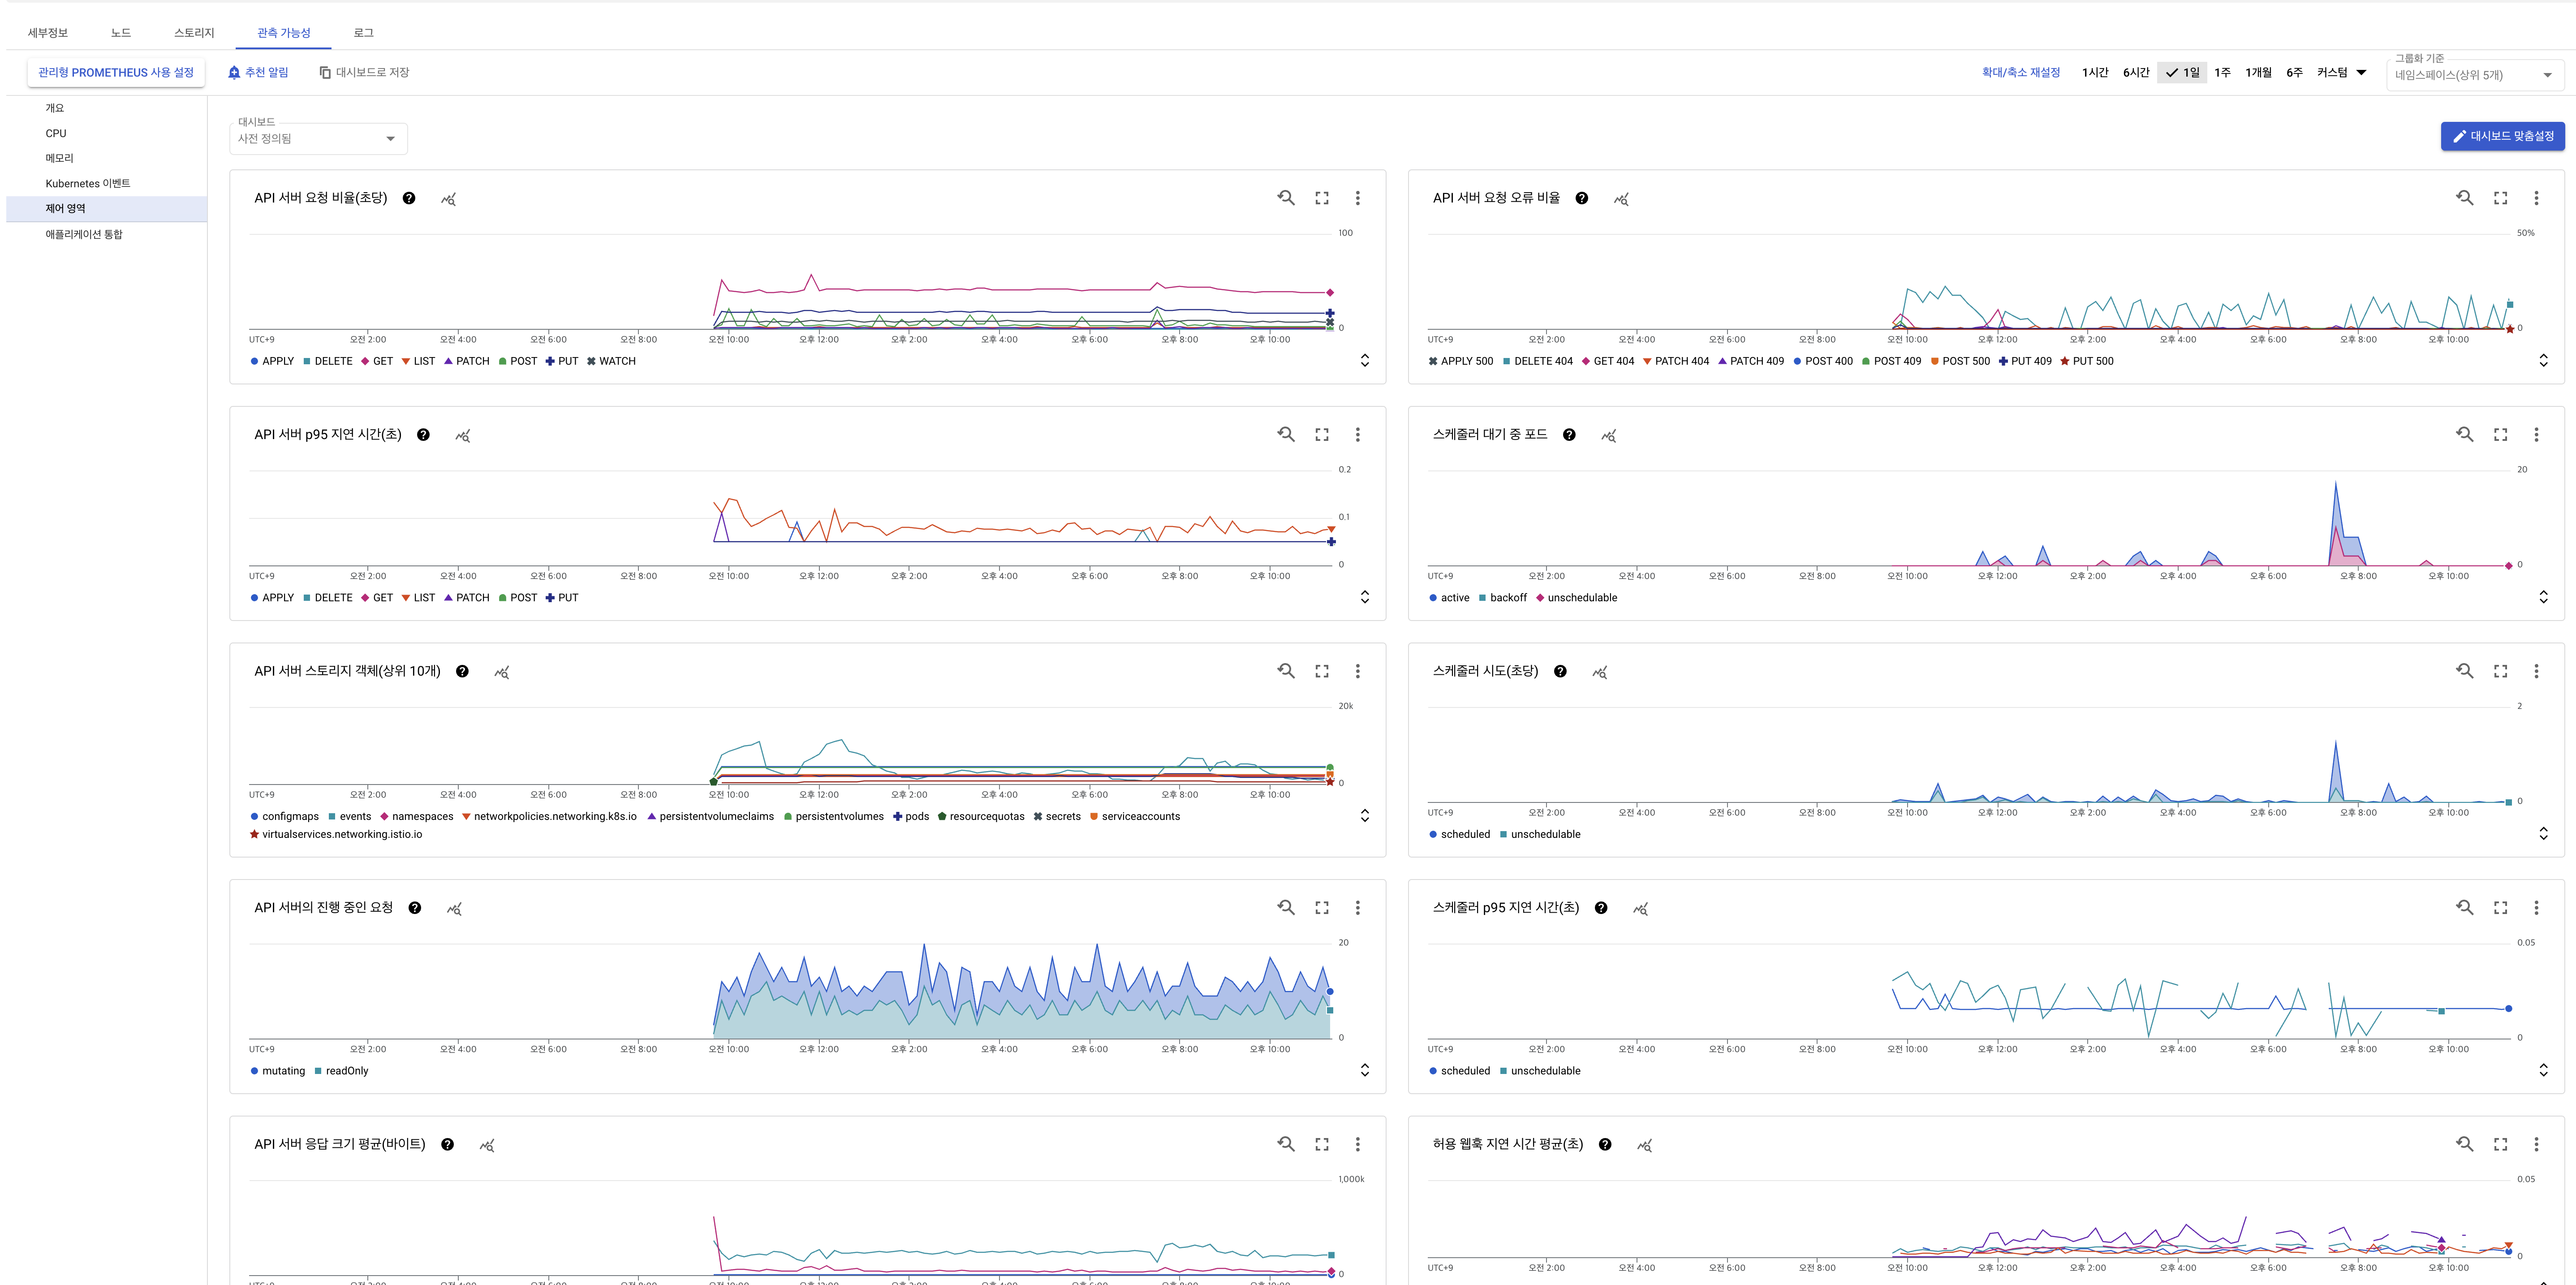Click help icon for API 서버 스토리지 객체
Image resolution: width=2576 pixels, height=1285 pixels.
point(462,671)
